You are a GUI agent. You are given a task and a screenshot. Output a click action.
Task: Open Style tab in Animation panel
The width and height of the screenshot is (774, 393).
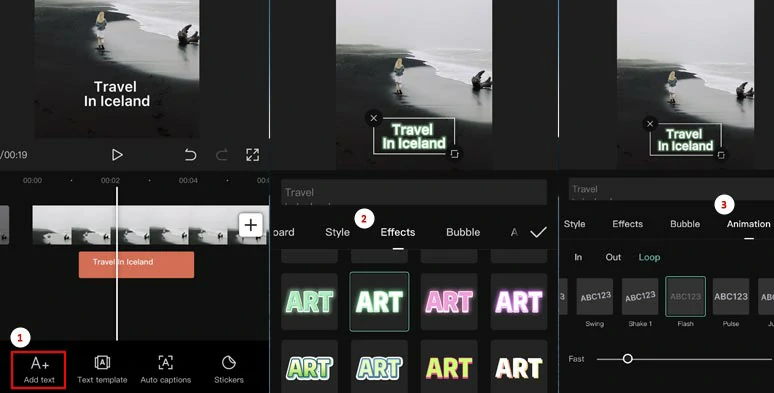(574, 224)
